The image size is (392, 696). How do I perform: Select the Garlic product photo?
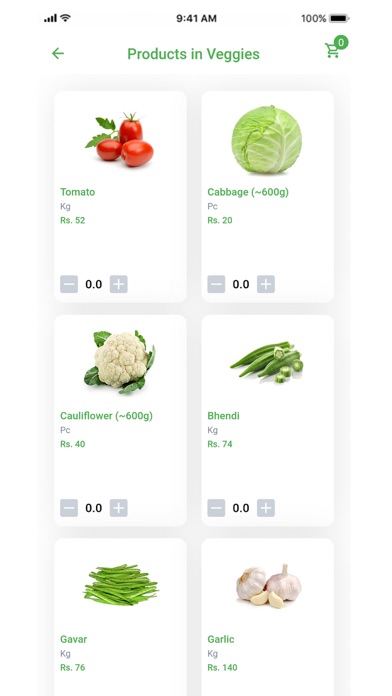[x=269, y=586]
